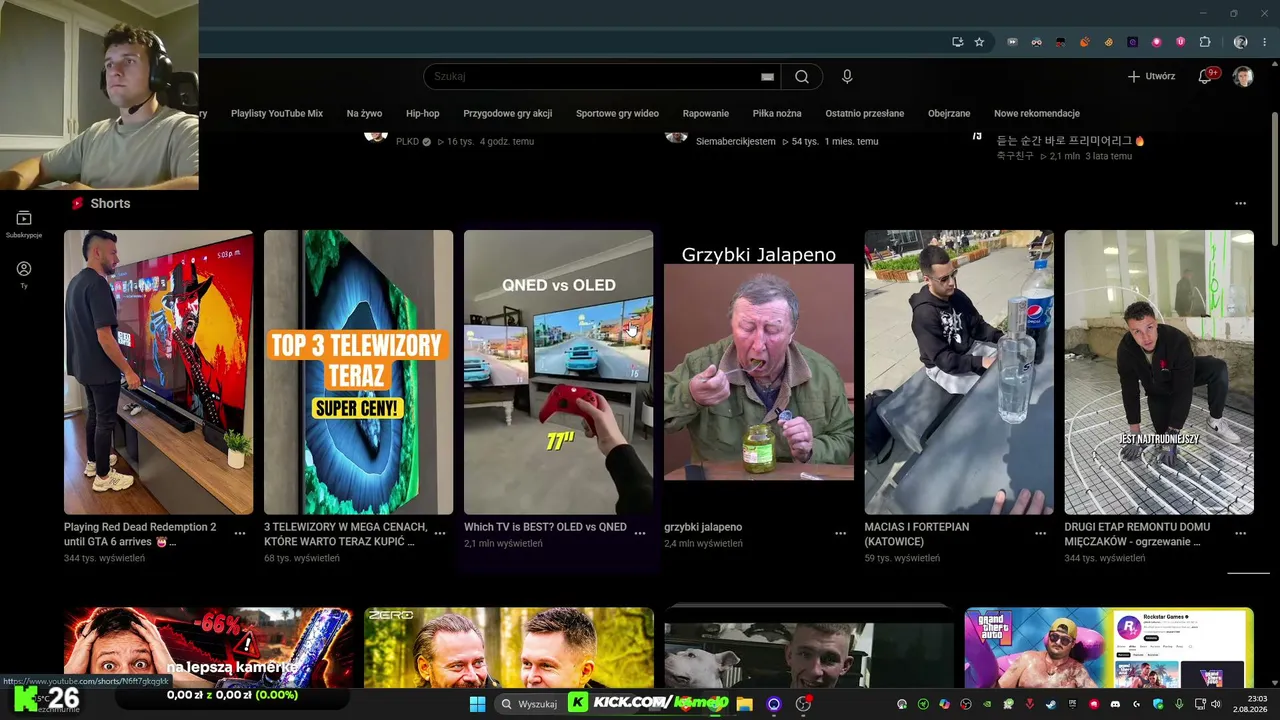This screenshot has height=720, width=1280.
Task: Play the TOP 3 TELEWIZORY short thumbnail
Action: pos(358,372)
